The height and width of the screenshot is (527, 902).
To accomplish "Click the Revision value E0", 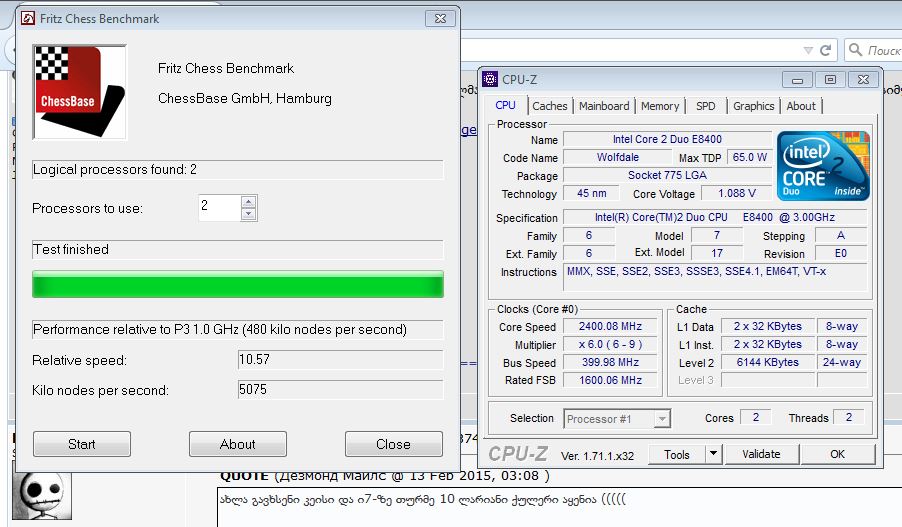I will [x=840, y=253].
